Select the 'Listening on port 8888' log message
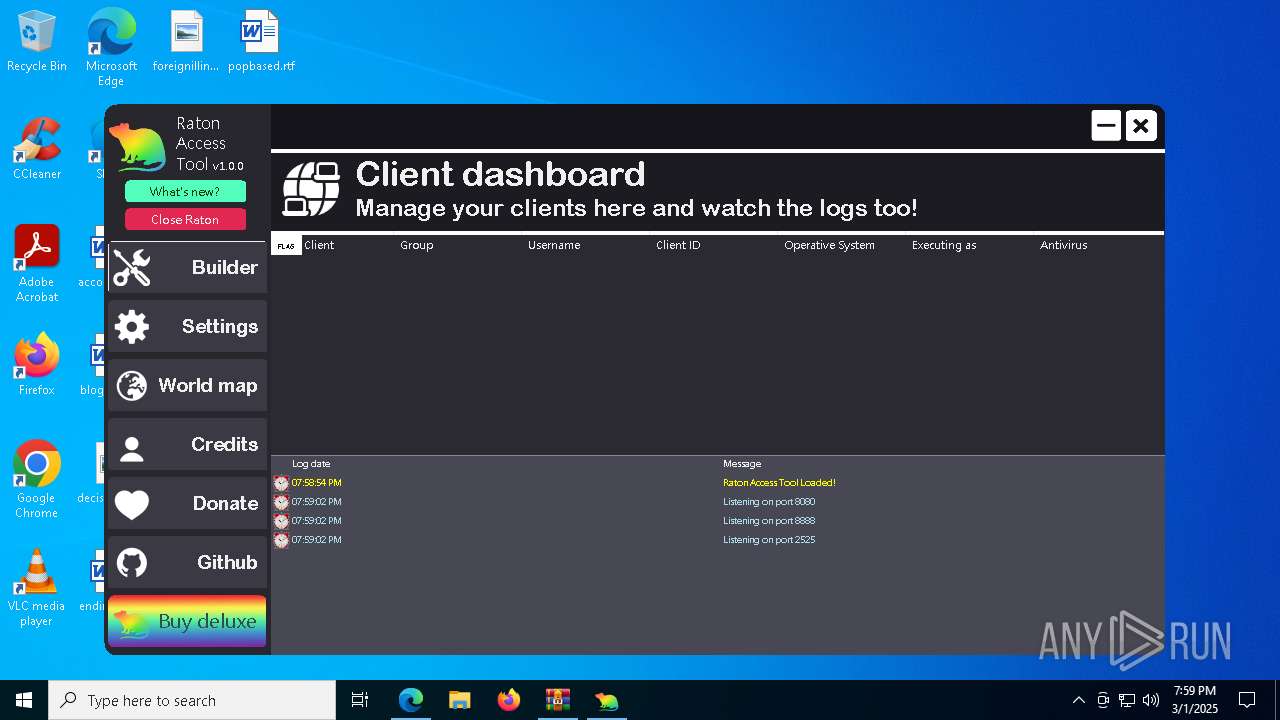Screen dimensions: 1280x720 tap(769, 521)
